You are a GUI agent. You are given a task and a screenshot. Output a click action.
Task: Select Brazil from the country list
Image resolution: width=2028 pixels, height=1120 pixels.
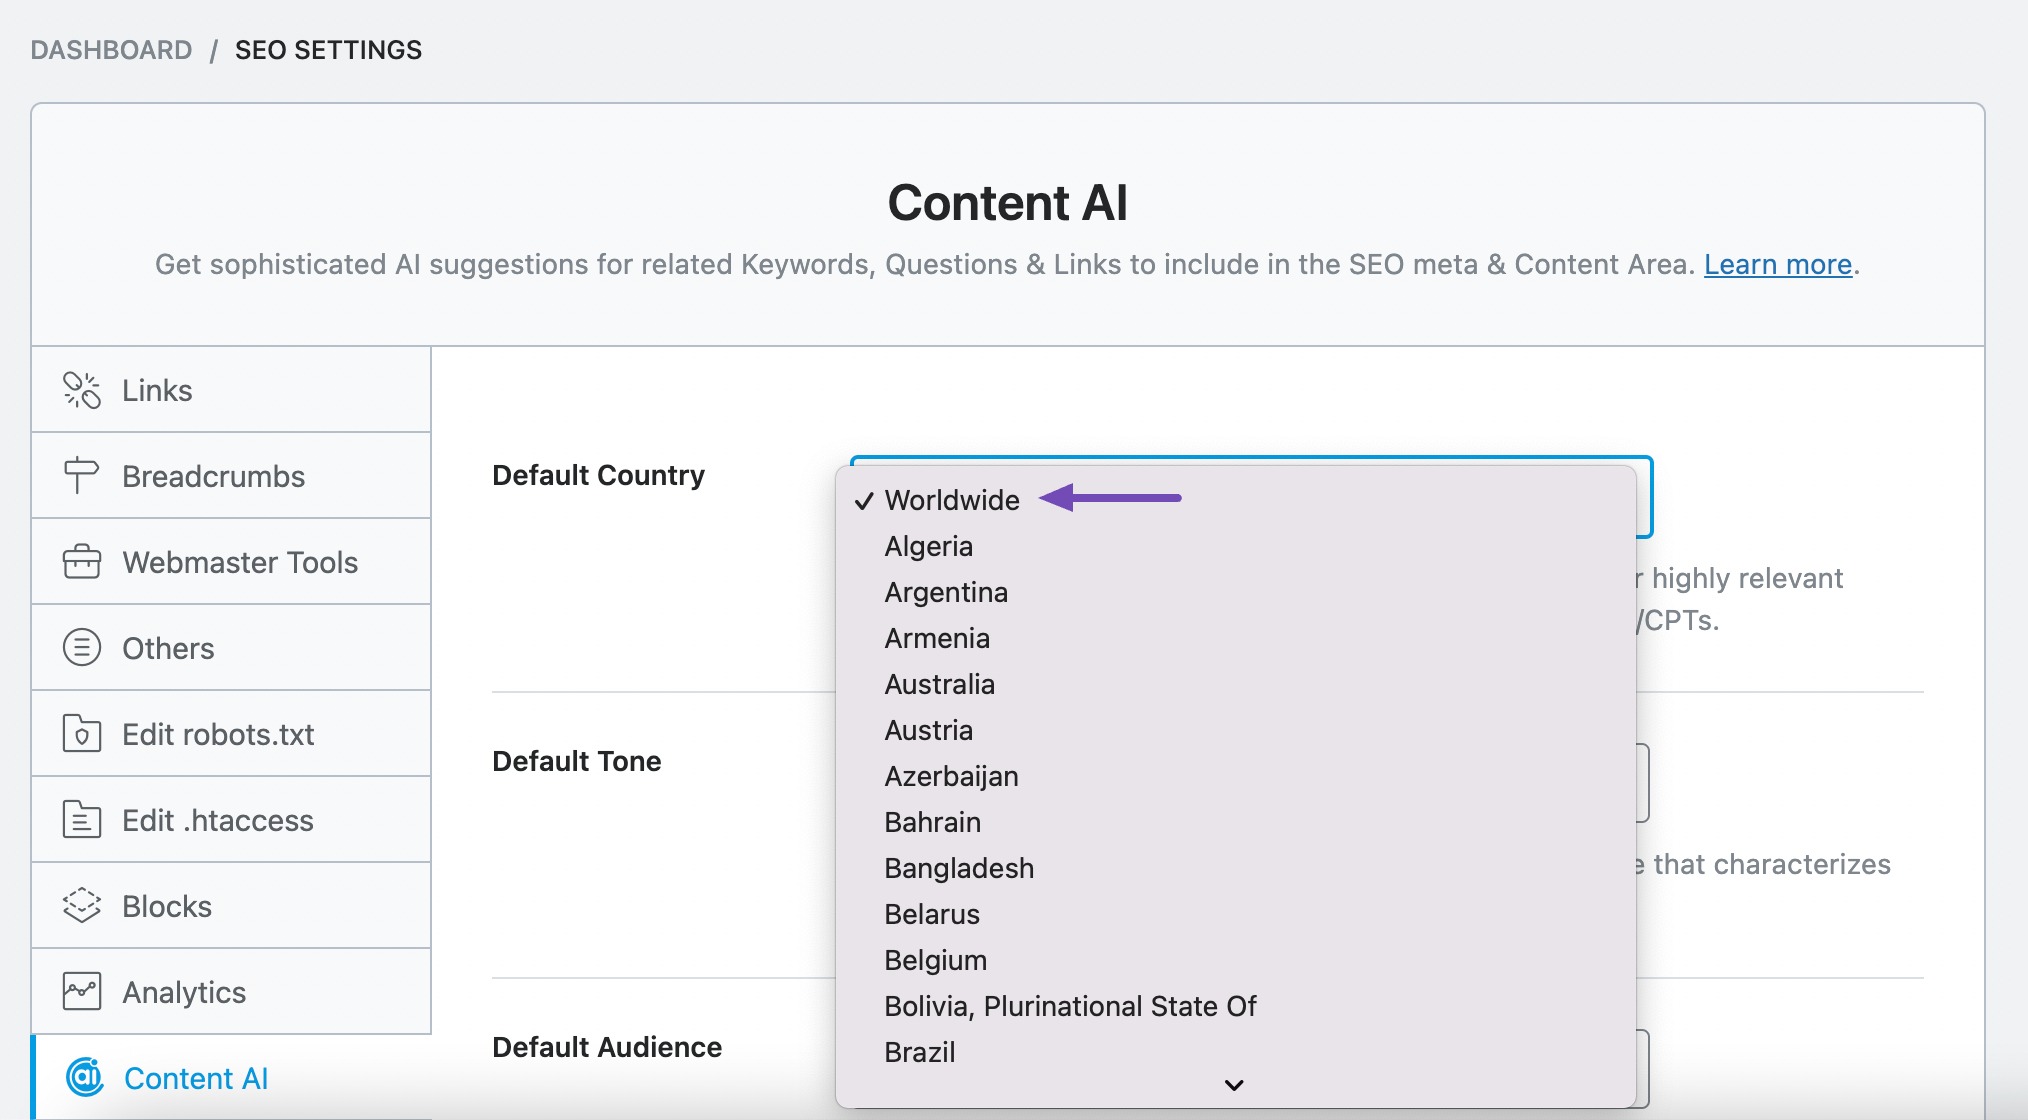pyautogui.click(x=922, y=1051)
